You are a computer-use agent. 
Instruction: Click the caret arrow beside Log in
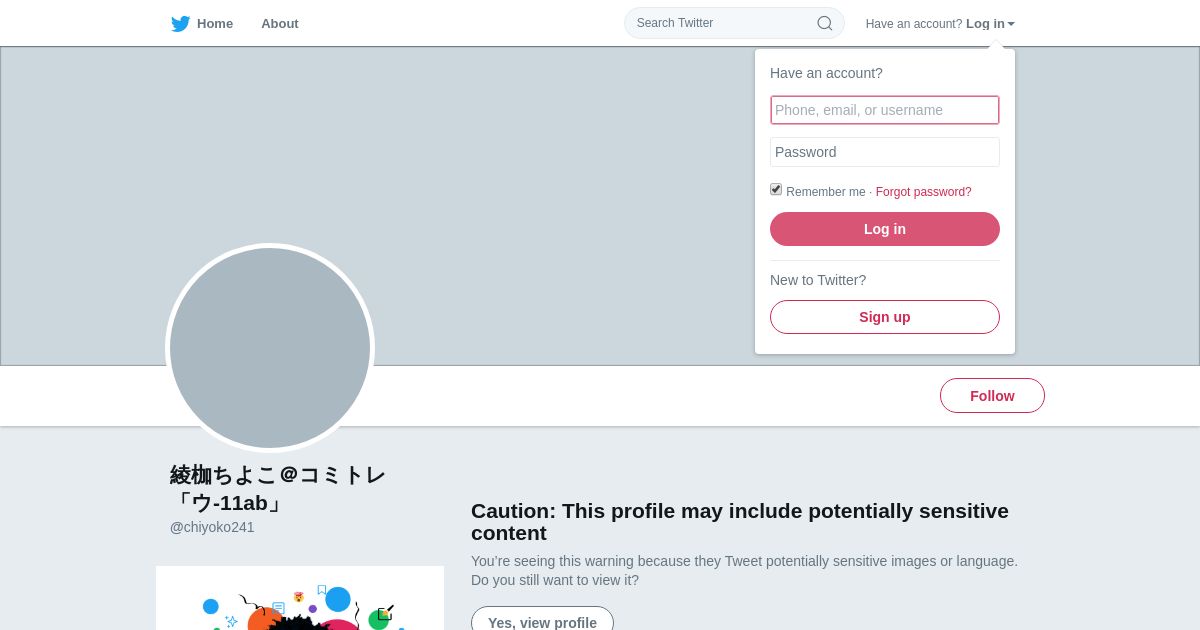point(1011,24)
